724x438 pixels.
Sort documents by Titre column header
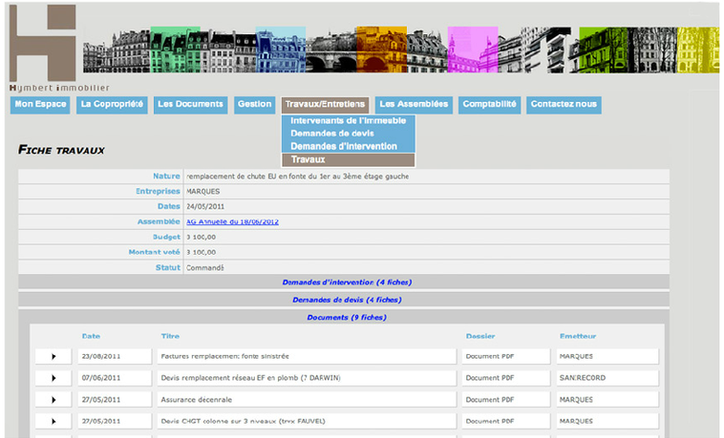pos(170,336)
